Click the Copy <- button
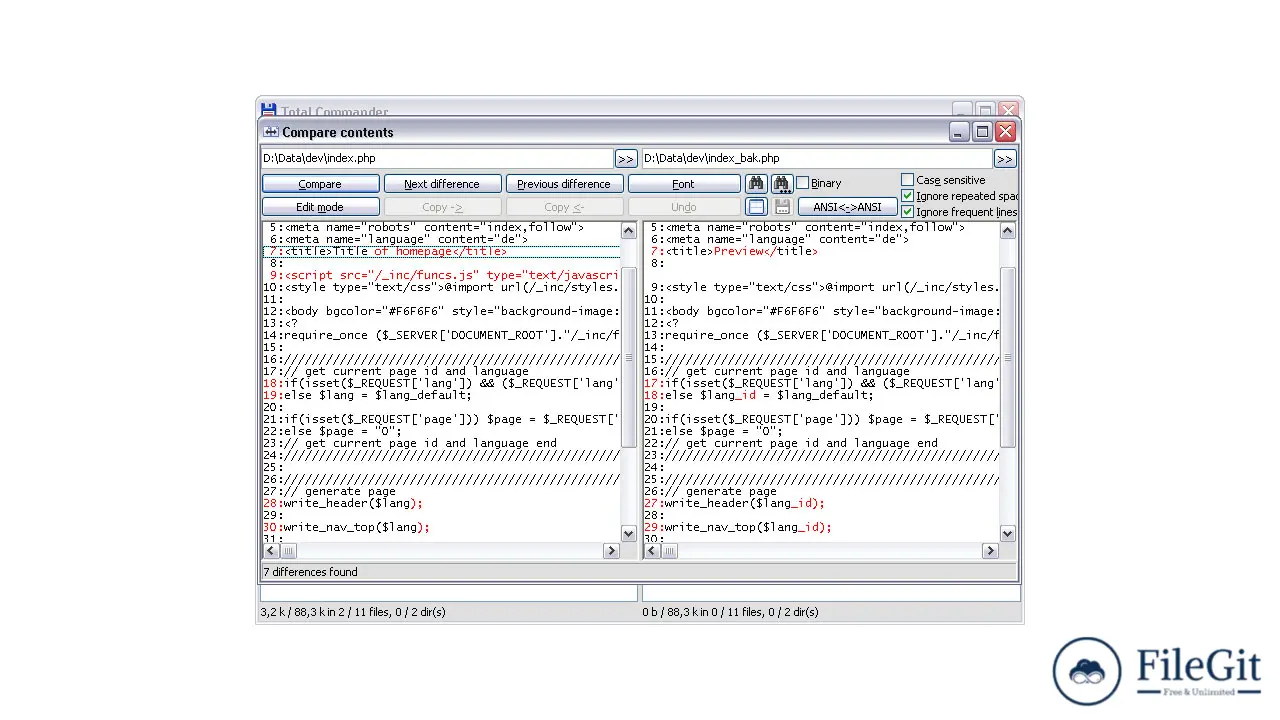Viewport: 1280px width, 720px height. 564,207
